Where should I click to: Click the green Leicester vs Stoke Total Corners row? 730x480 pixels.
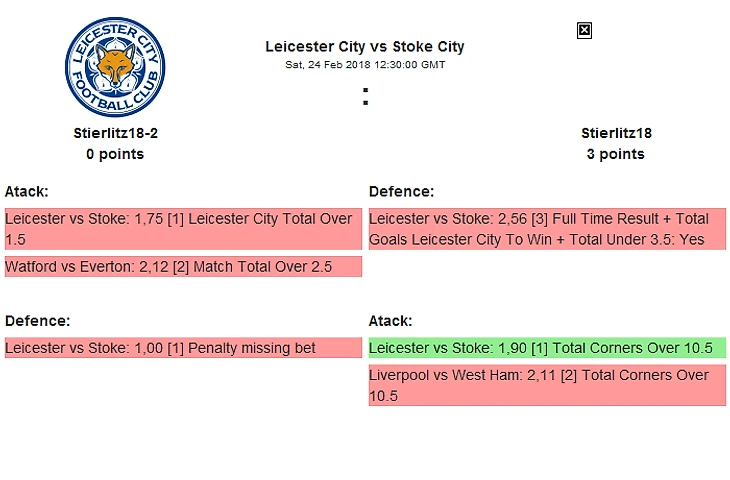(x=546, y=348)
